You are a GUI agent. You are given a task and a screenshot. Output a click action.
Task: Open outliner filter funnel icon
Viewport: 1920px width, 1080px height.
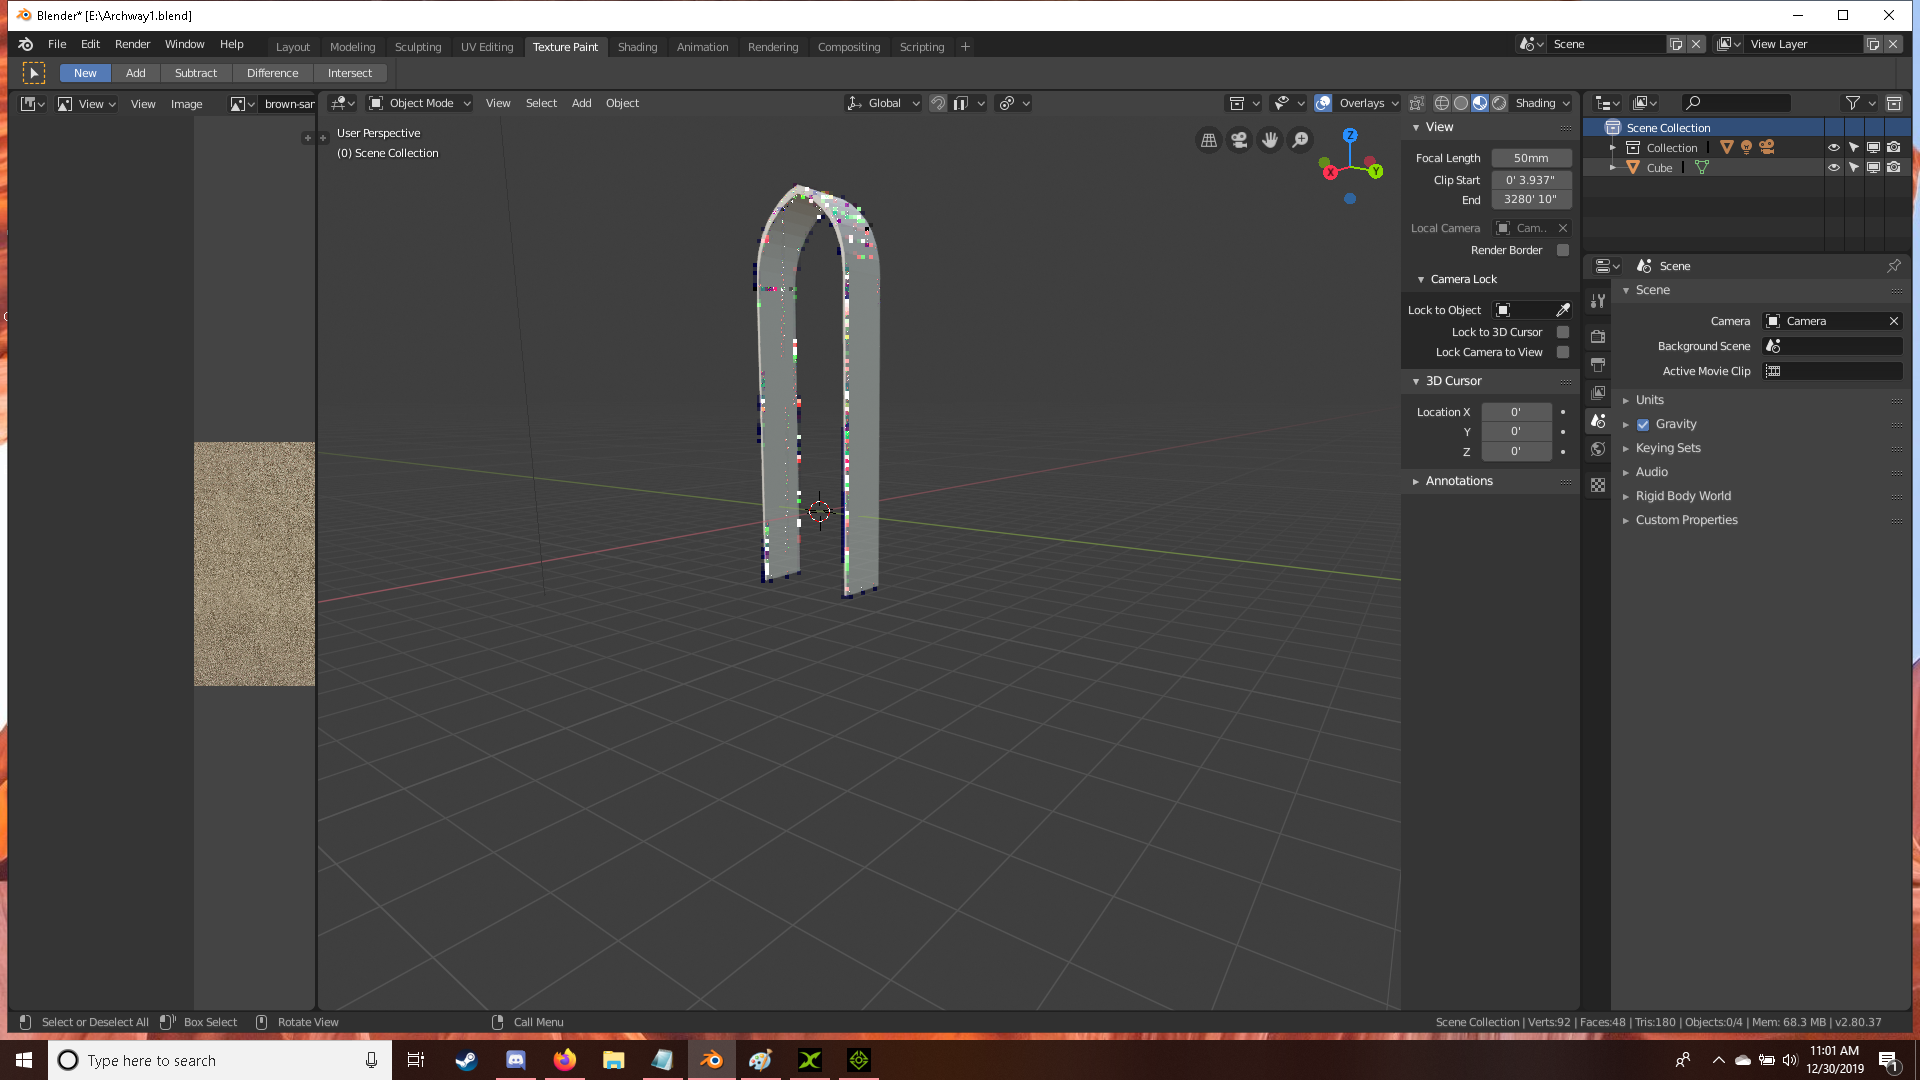(x=1852, y=103)
